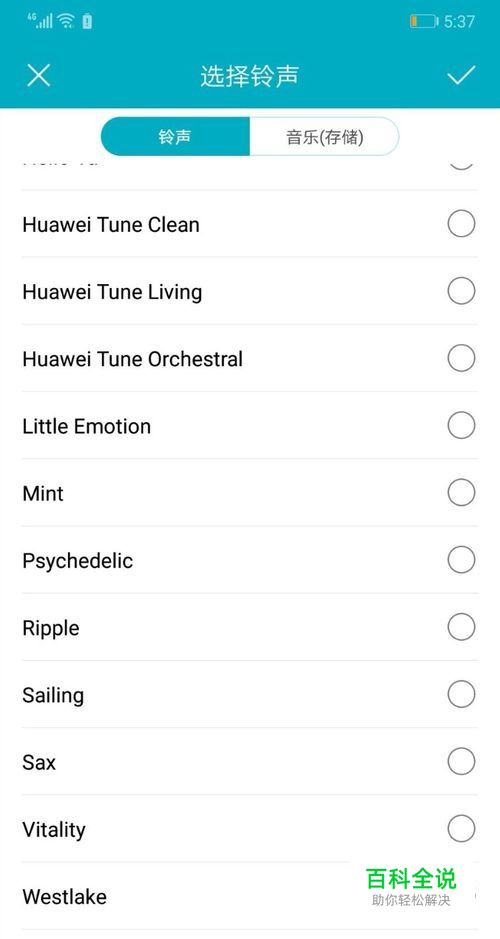Tap the X cancel icon
The width and height of the screenshot is (500, 939).
click(x=39, y=75)
